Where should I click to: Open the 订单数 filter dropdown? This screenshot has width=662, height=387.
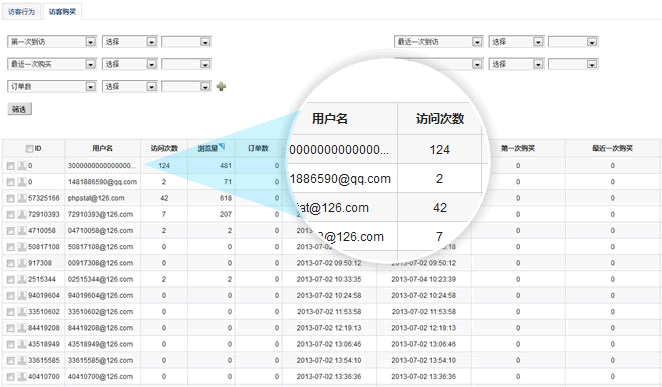tap(52, 87)
